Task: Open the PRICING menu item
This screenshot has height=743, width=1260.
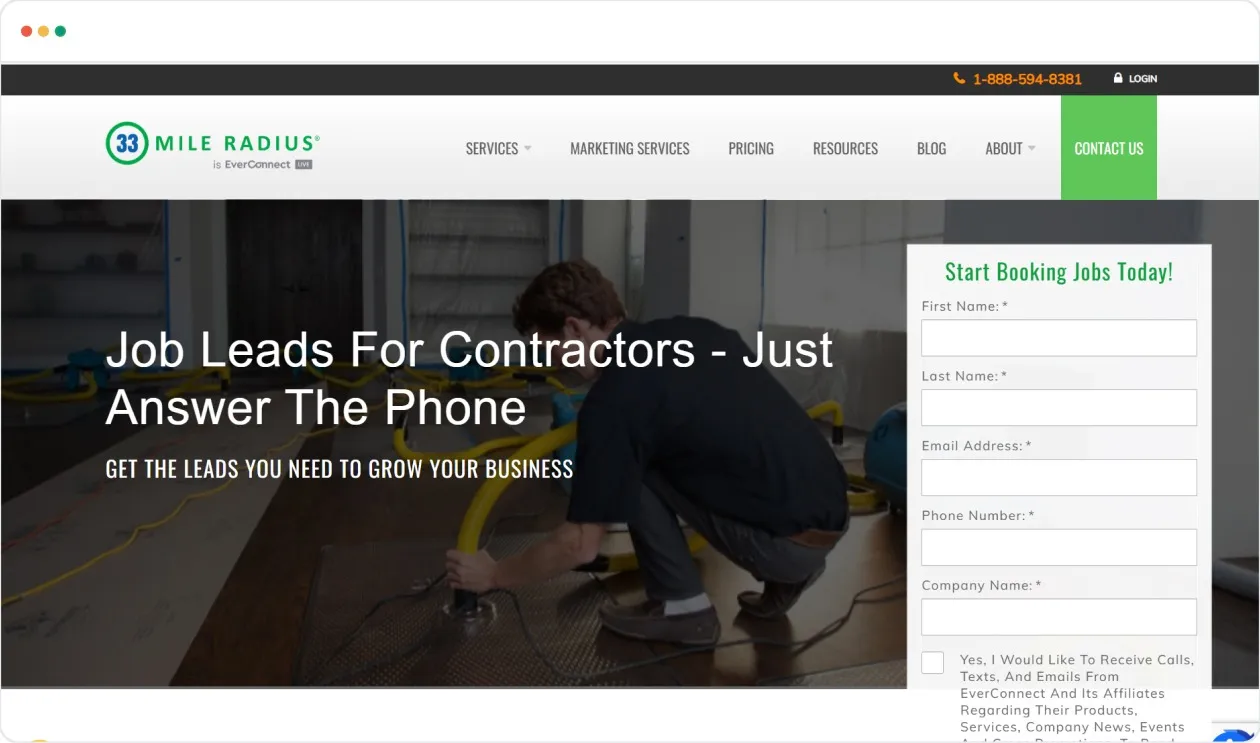Action: [751, 148]
